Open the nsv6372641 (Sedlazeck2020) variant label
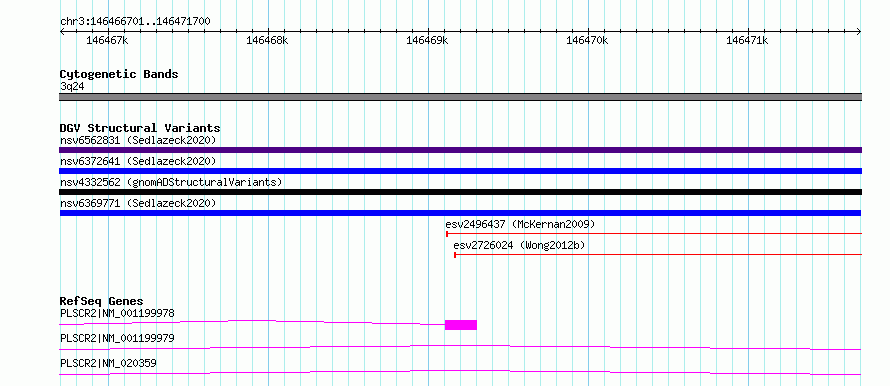The height and width of the screenshot is (386, 890). (138, 161)
